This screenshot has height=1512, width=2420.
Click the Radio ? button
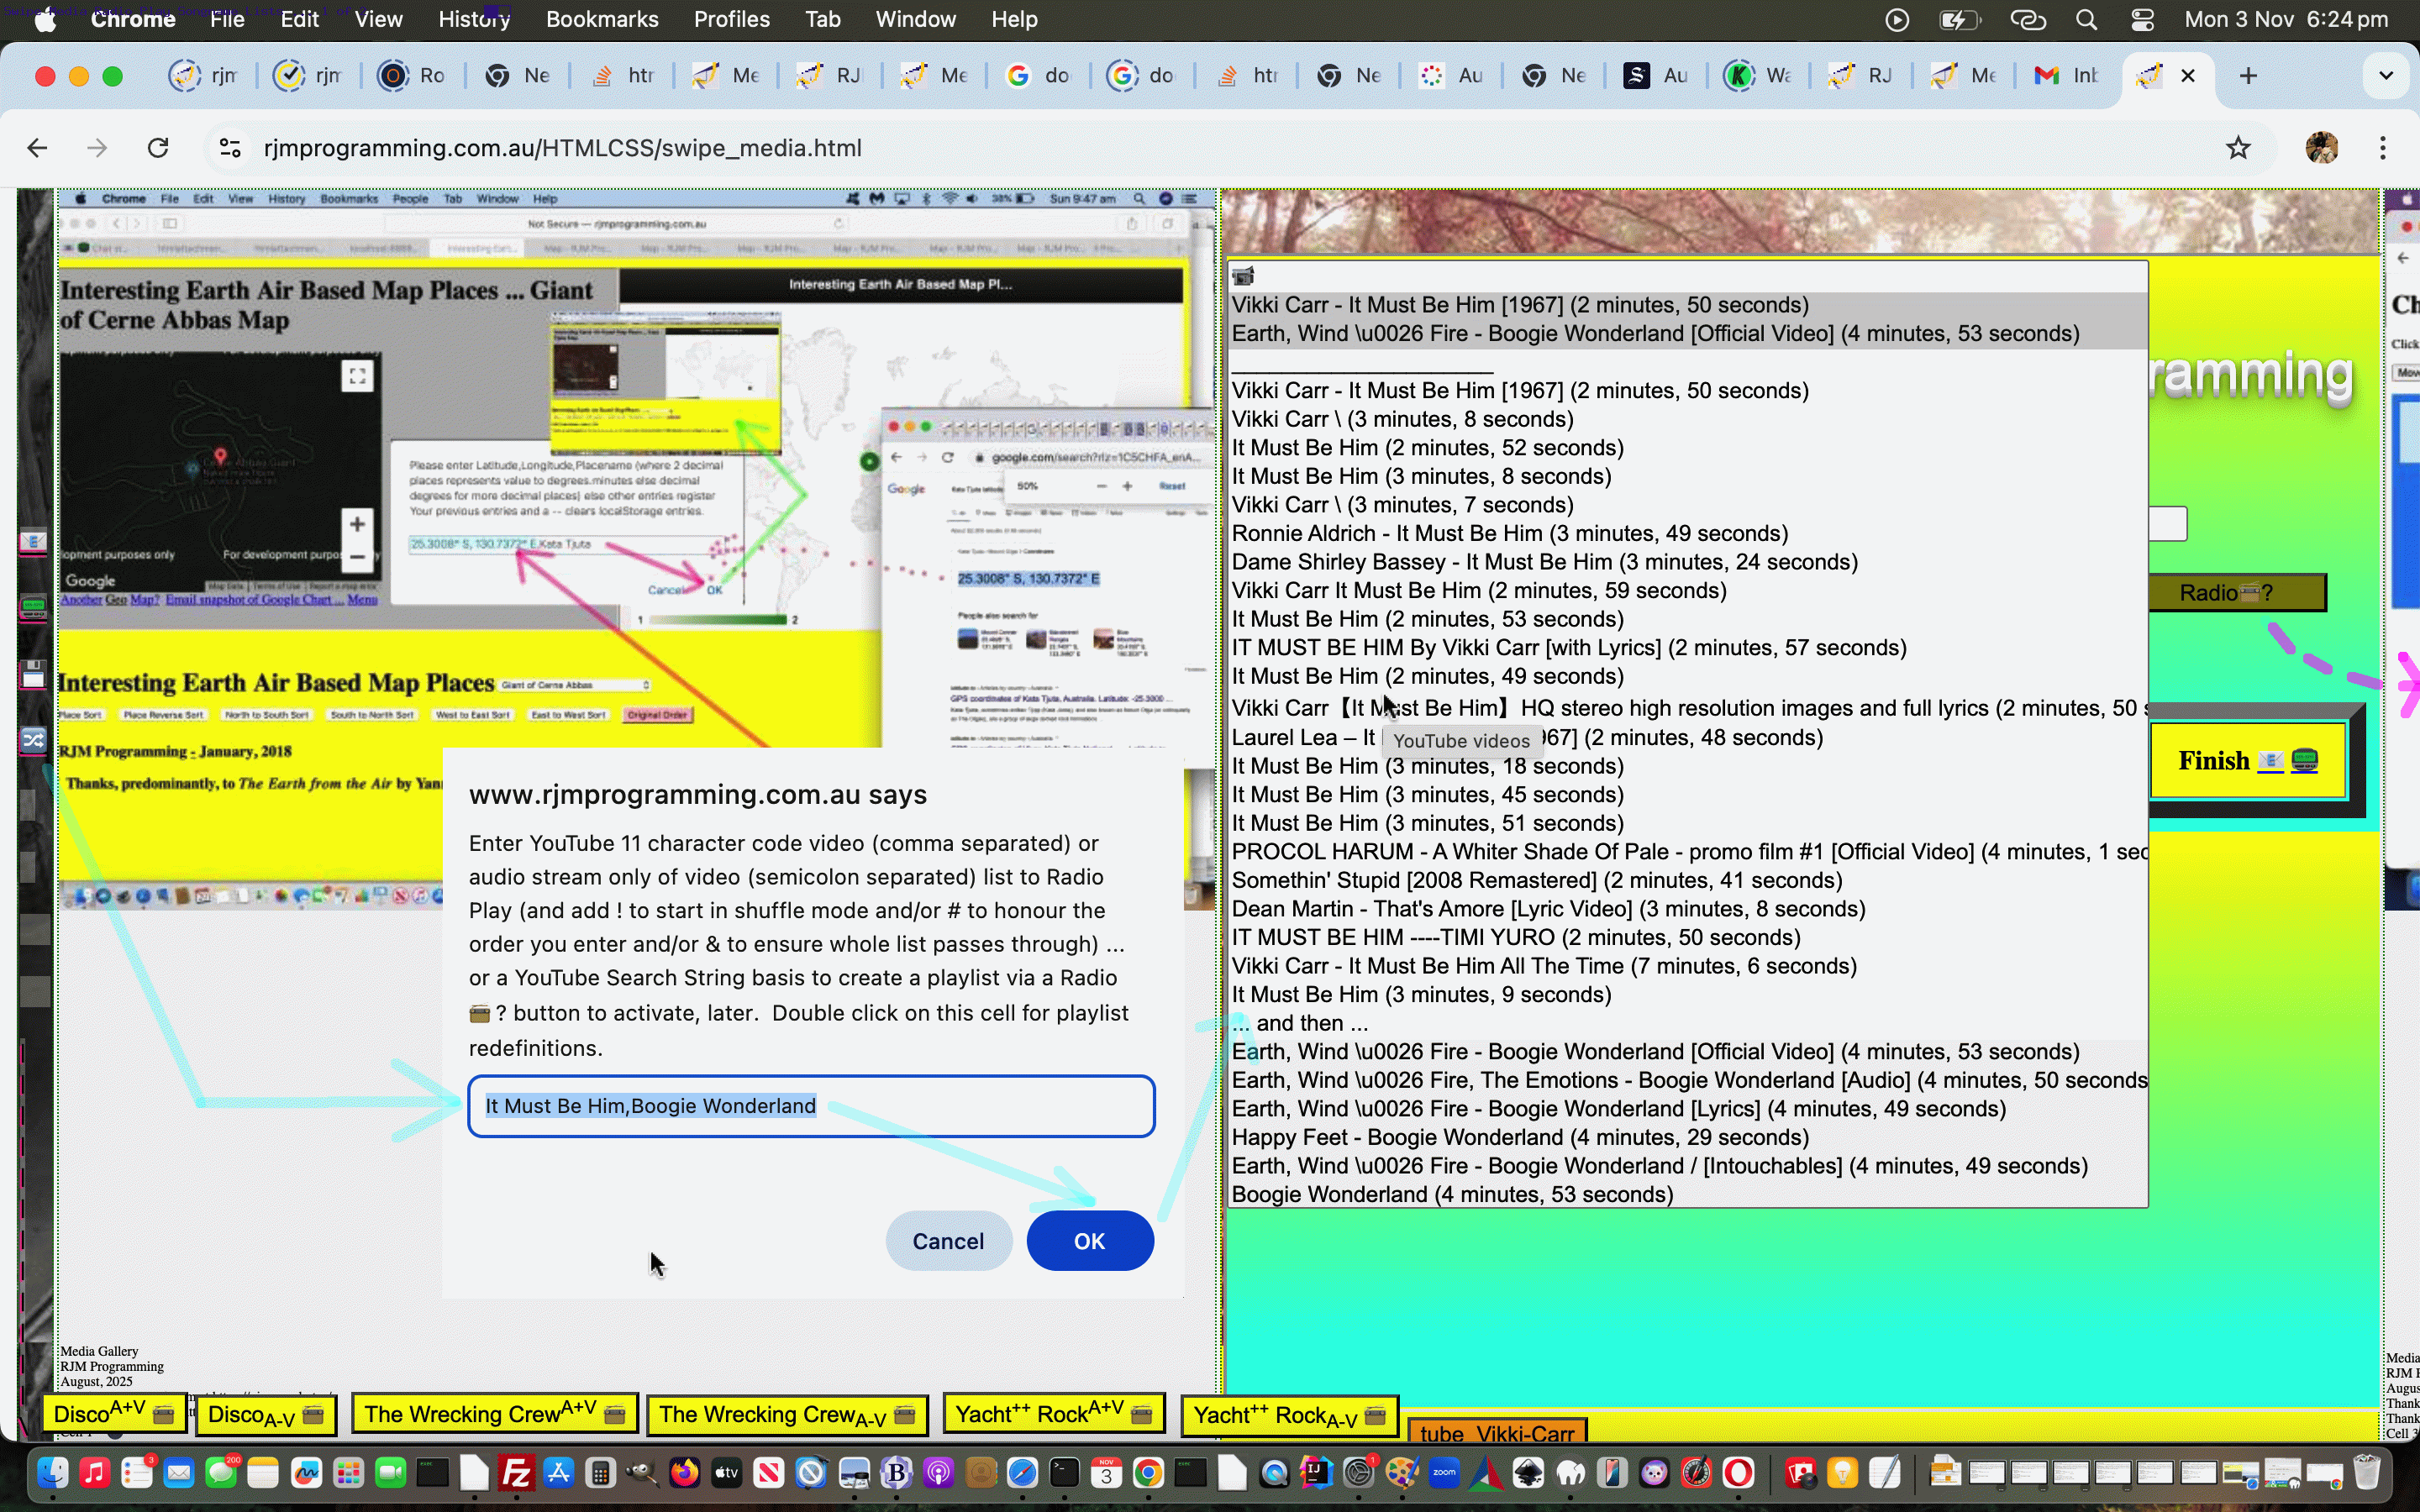2236,593
